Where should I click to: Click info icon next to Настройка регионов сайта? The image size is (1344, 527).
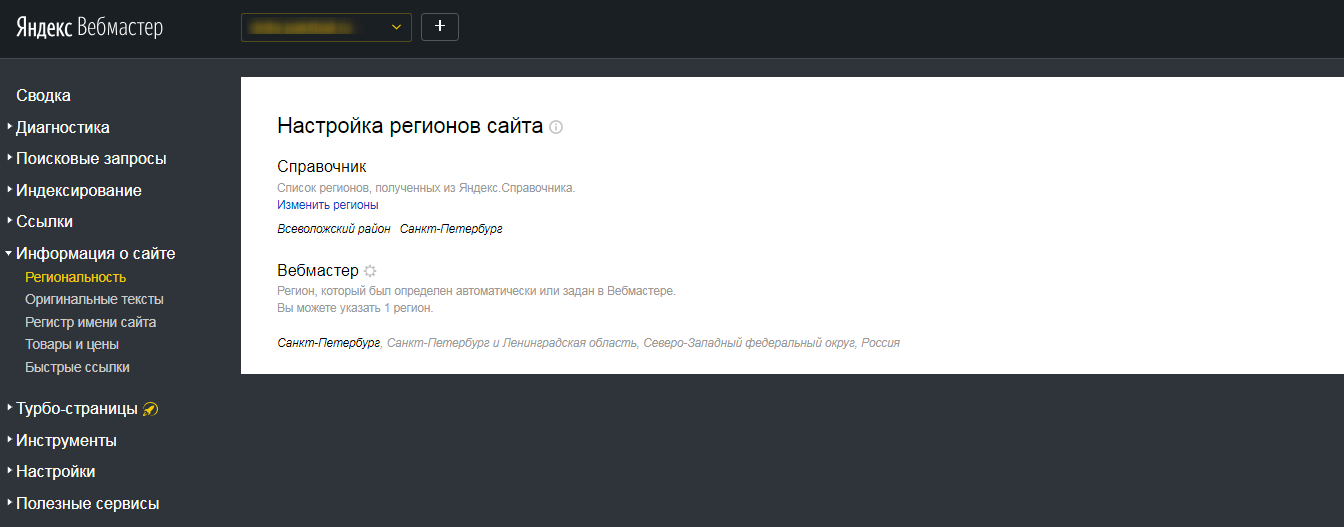point(557,127)
